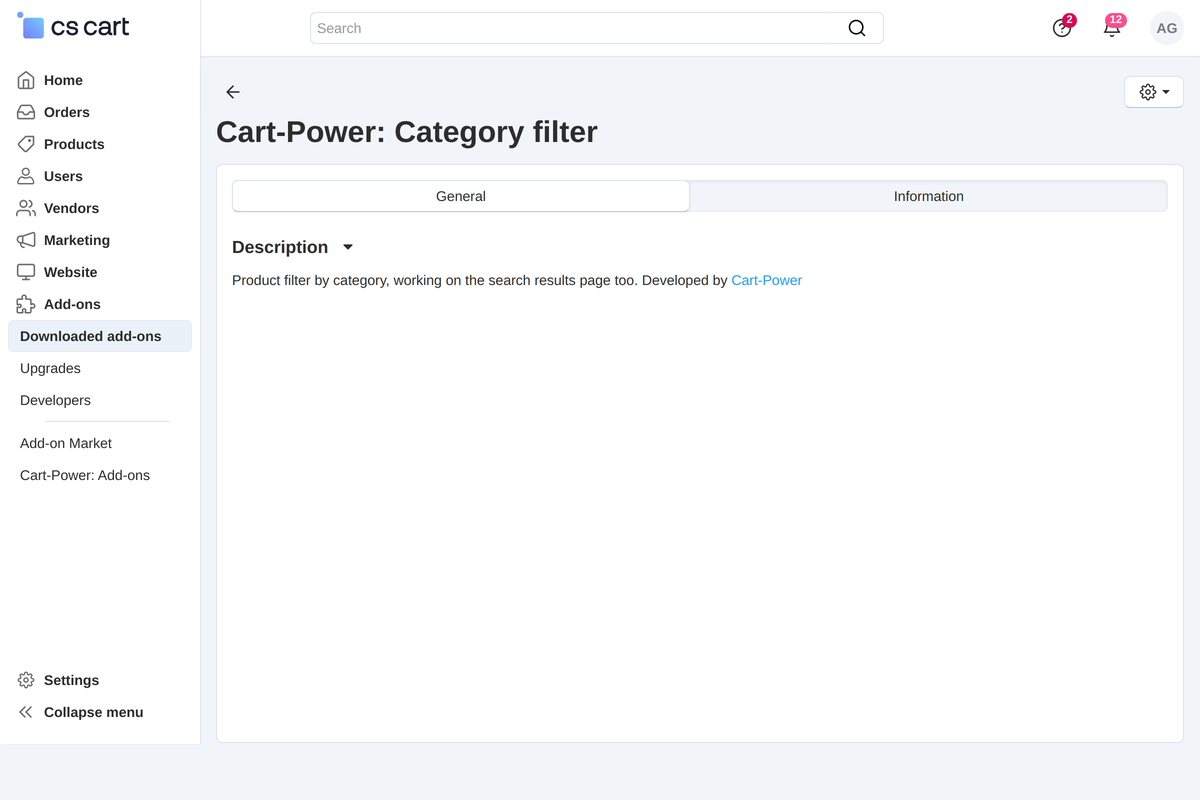Open the Upgrades page
This screenshot has width=1200, height=800.
pos(50,368)
